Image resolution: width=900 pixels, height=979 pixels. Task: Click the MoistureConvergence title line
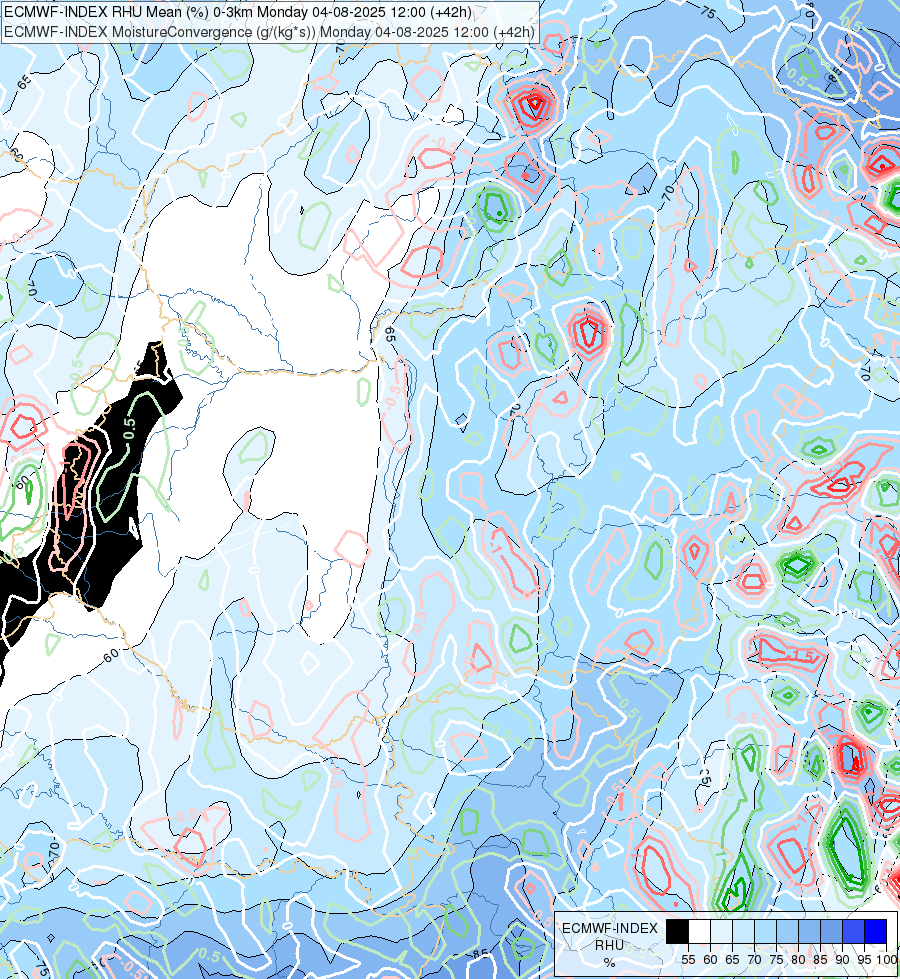[269, 32]
